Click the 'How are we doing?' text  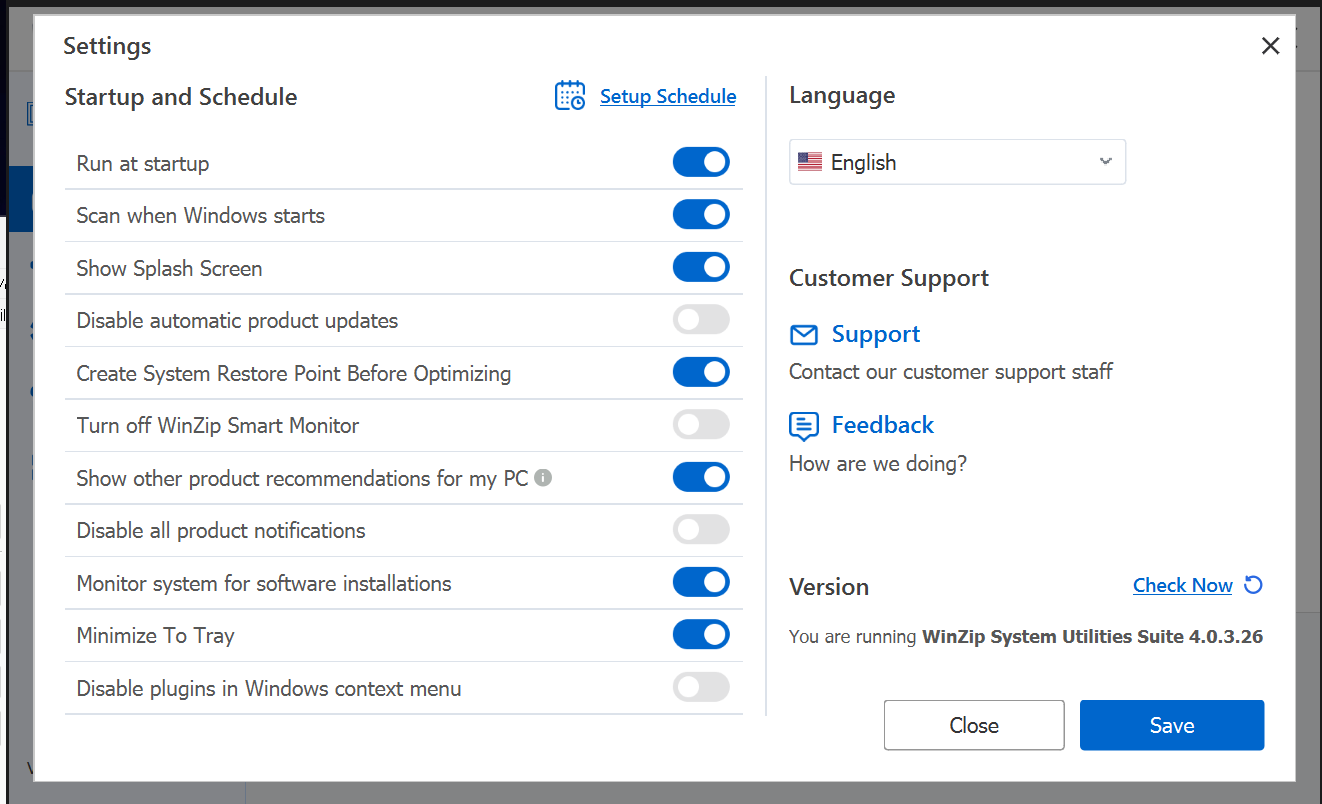878,463
